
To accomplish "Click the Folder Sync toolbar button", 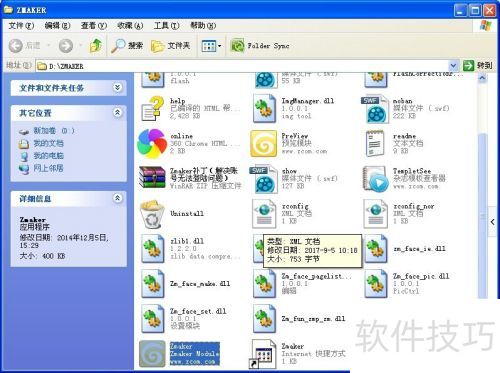I will coord(260,46).
